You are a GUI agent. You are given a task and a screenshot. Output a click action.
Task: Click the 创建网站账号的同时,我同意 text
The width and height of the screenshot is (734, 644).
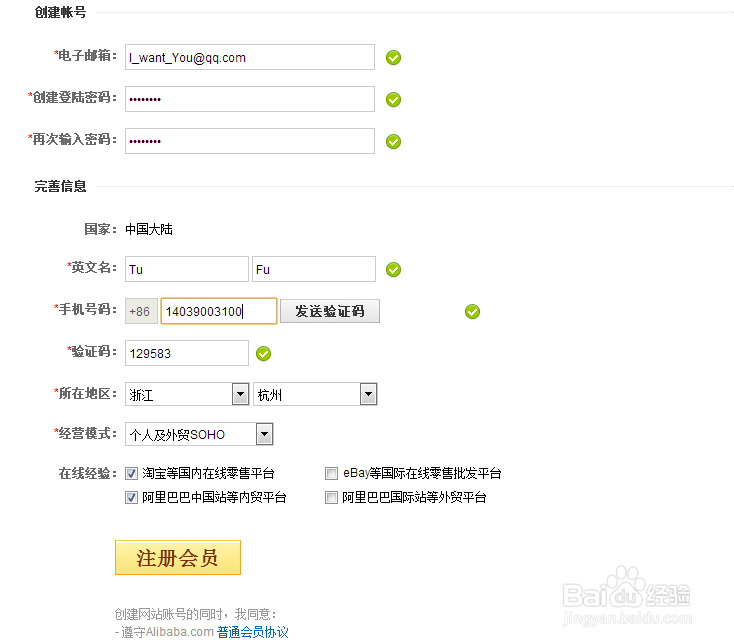[x=195, y=614]
